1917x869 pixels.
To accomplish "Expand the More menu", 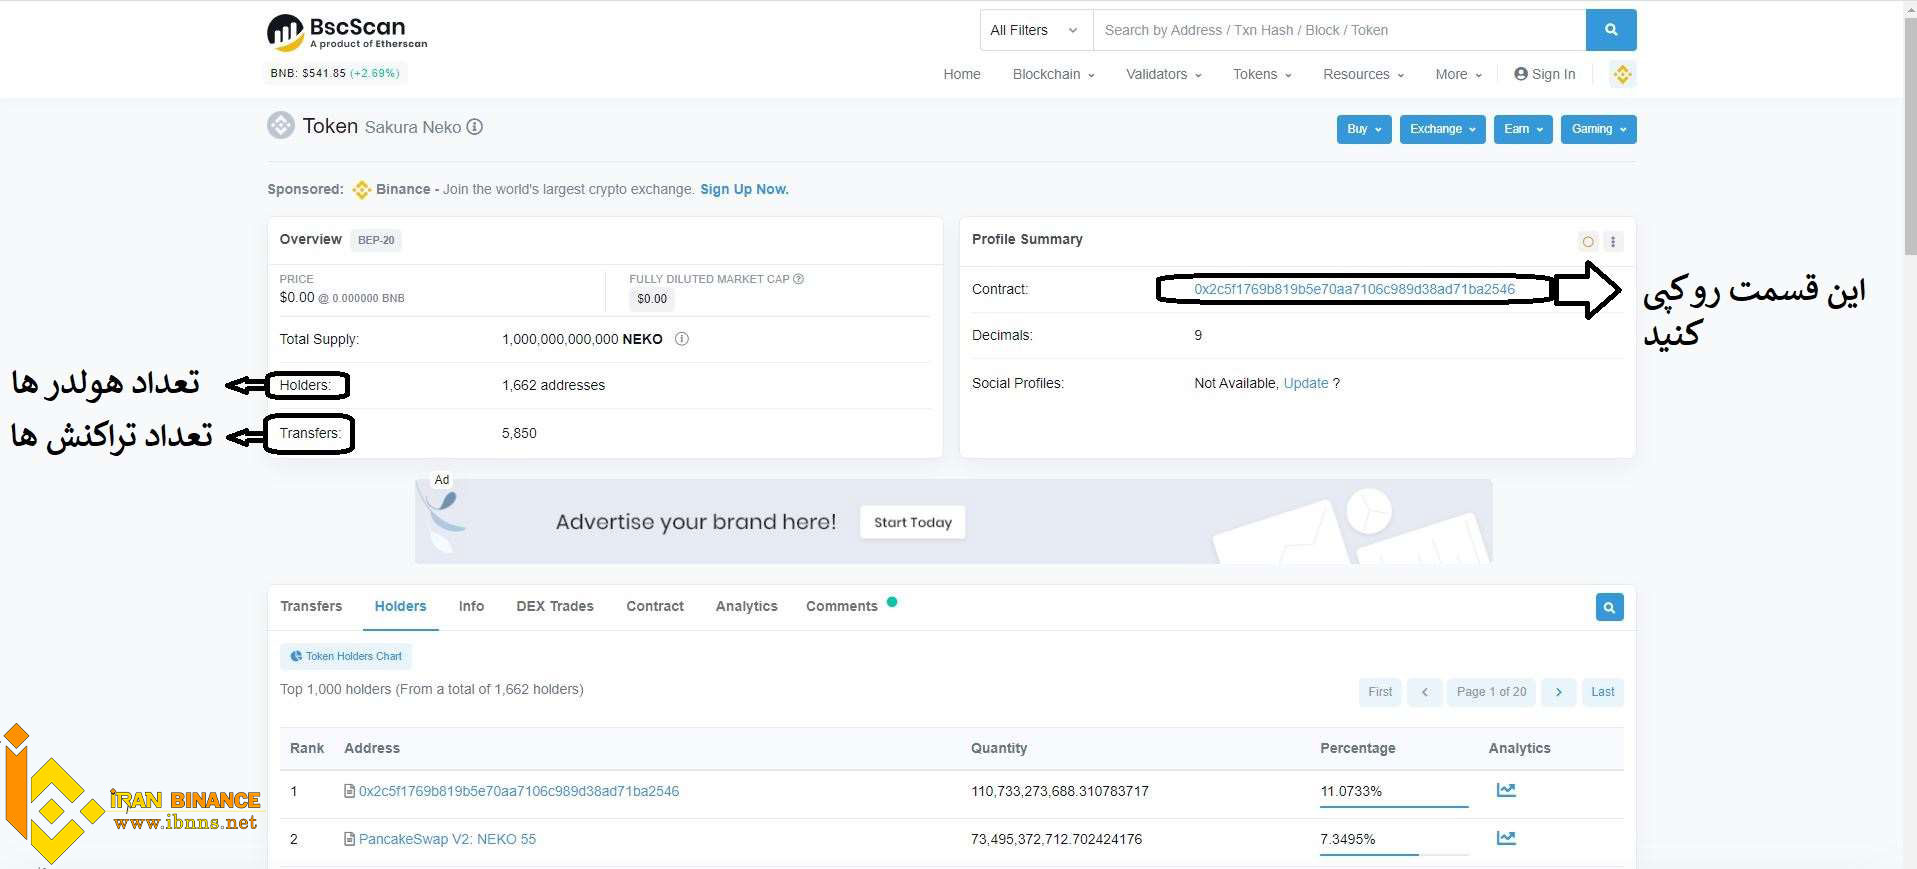I will click(x=1458, y=74).
